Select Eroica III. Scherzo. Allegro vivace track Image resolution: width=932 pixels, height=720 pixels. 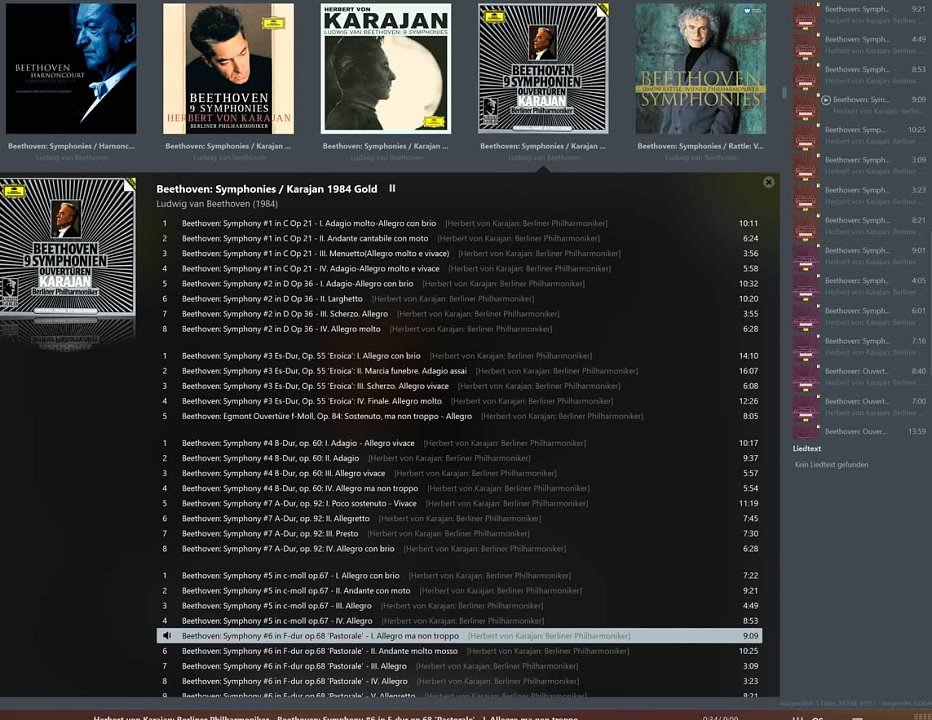point(459,386)
